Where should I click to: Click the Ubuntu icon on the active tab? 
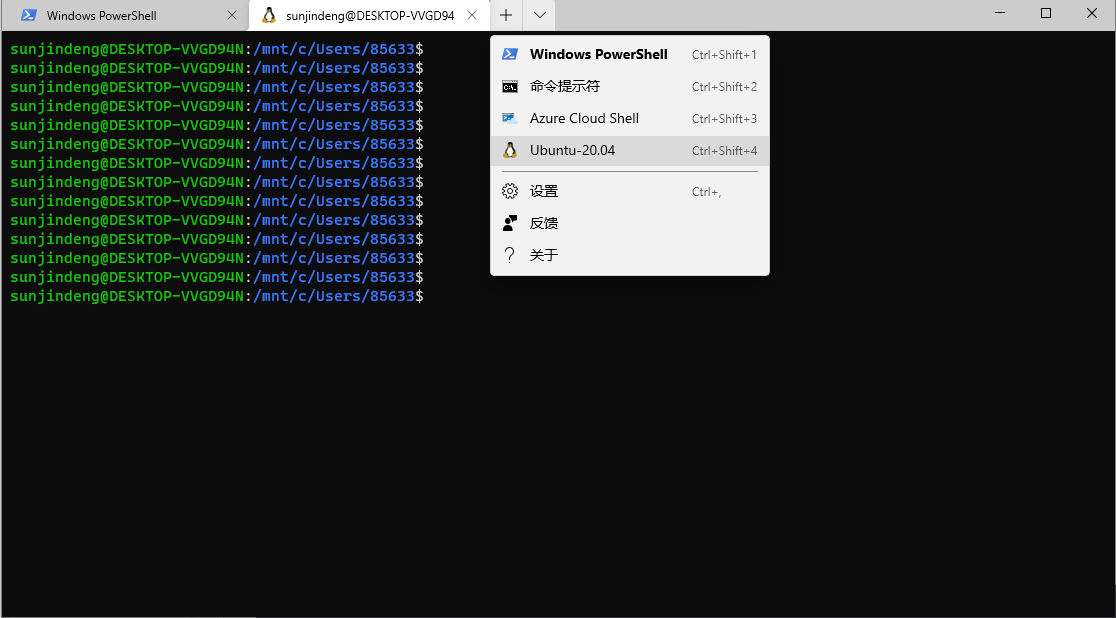pyautogui.click(x=270, y=15)
